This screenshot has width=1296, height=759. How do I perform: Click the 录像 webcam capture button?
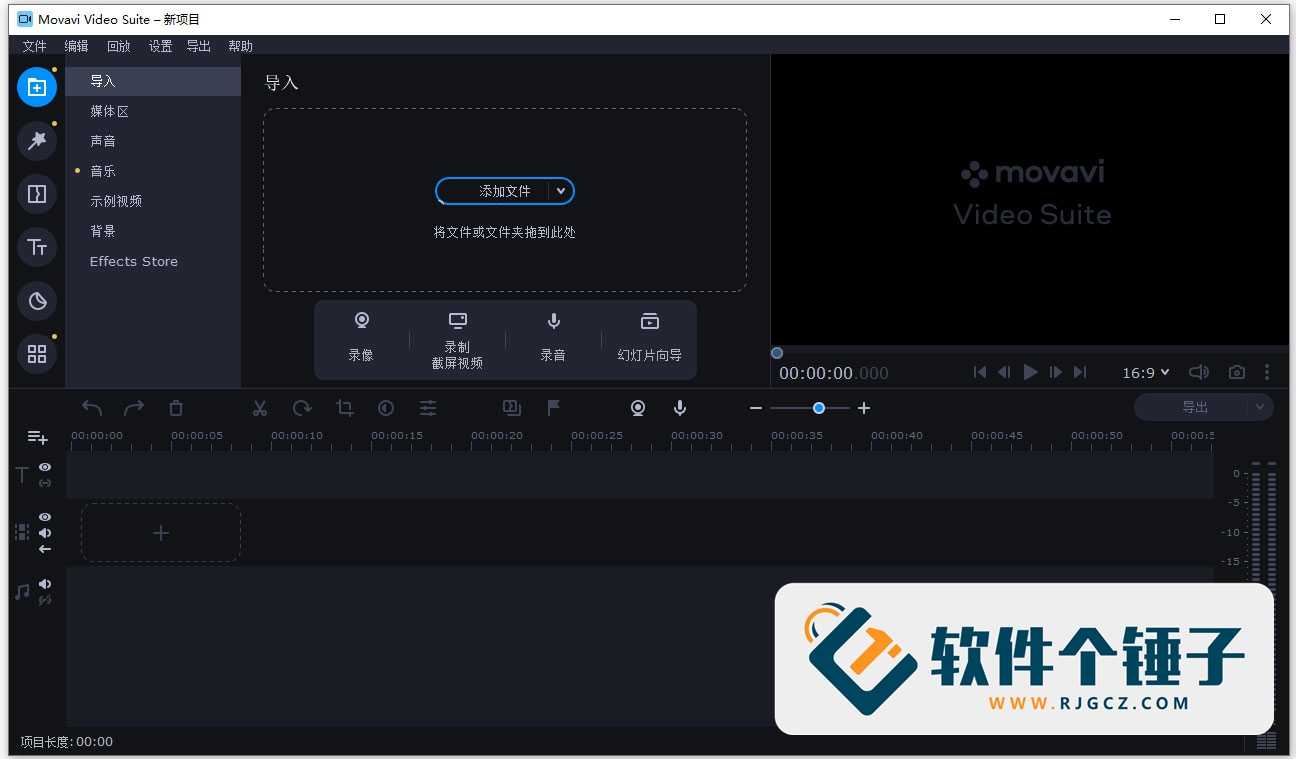[x=361, y=337]
